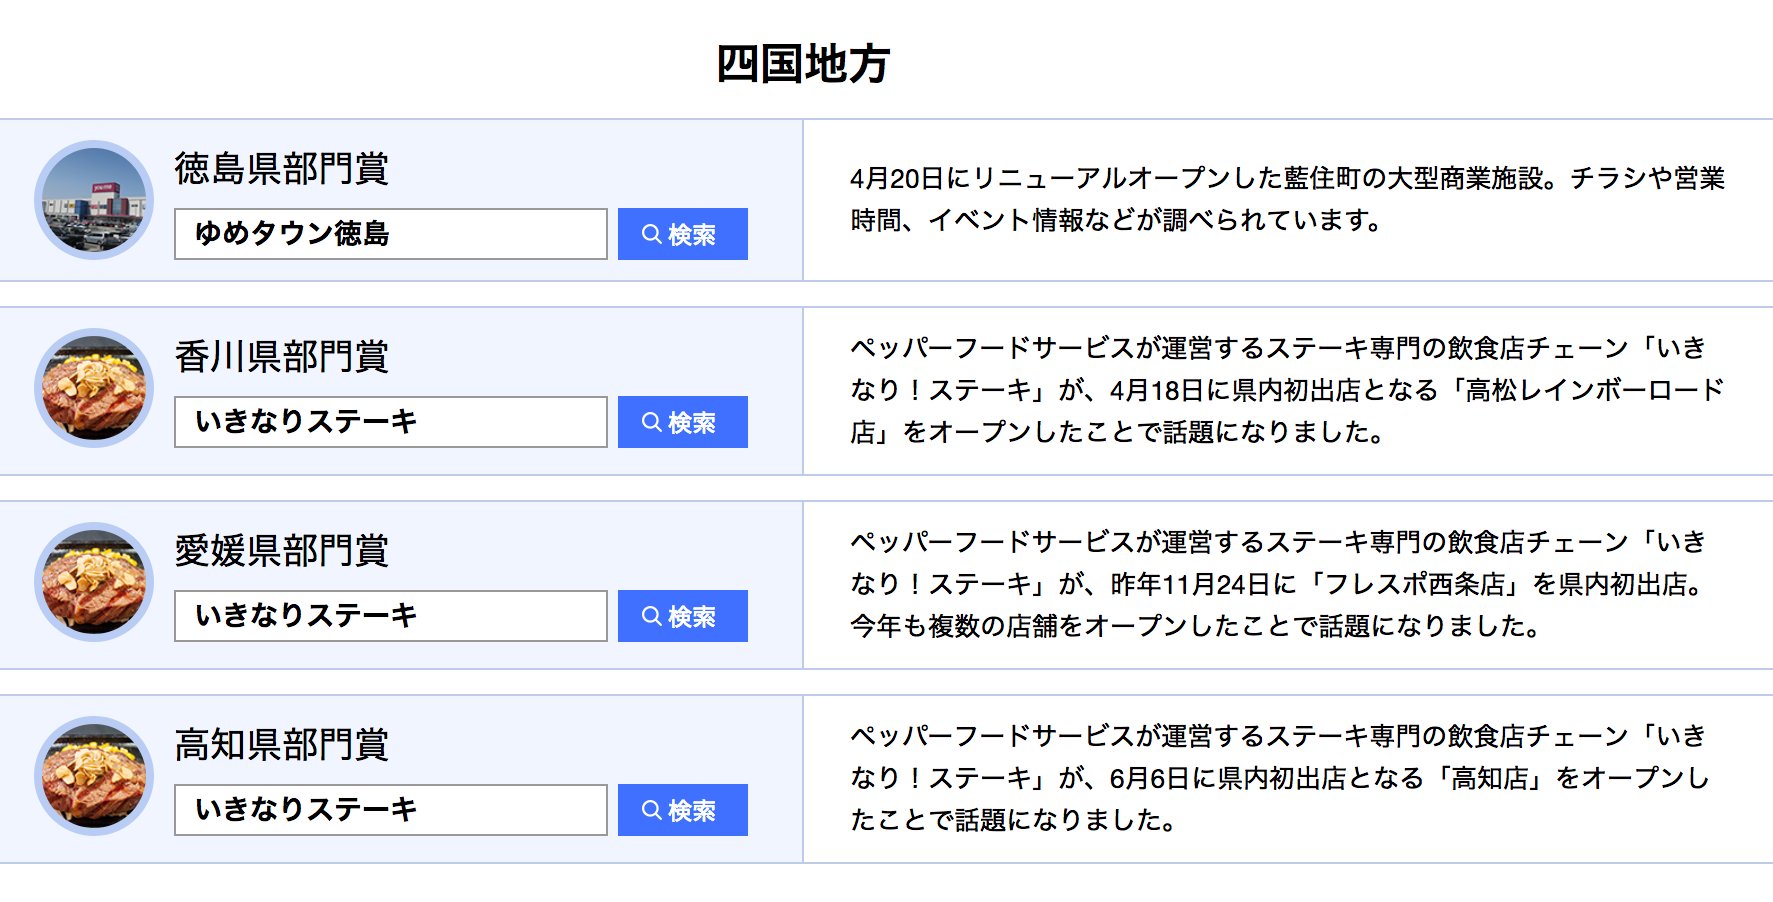Screen dimensions: 1773x902
Task: Click the description mentioning 藍住町の大型商業施設
Action: (1288, 199)
